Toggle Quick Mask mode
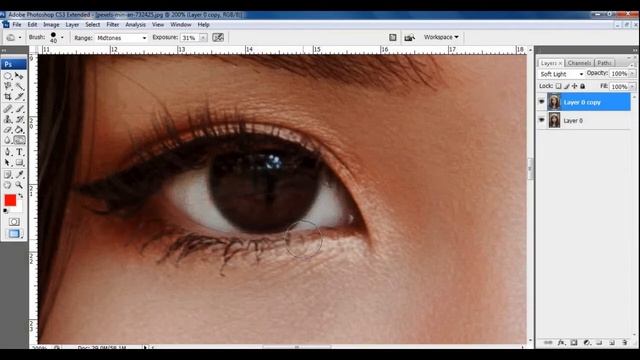The height and width of the screenshot is (360, 640). 14,222
